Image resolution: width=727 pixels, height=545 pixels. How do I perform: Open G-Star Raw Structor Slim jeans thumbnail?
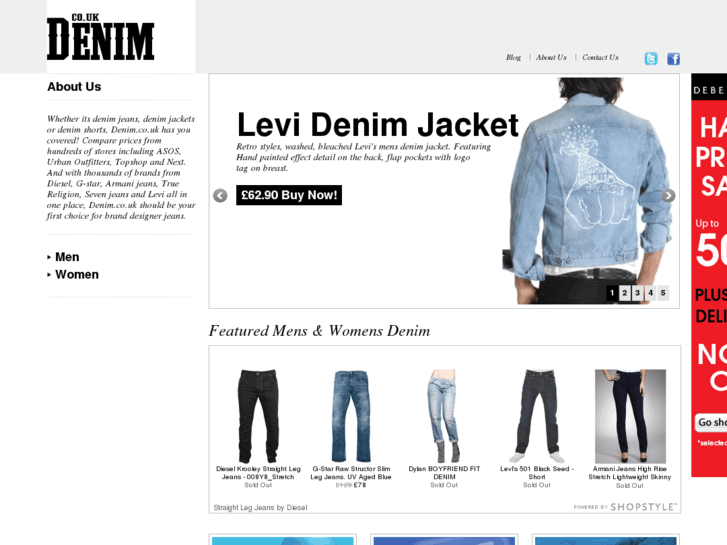point(351,416)
